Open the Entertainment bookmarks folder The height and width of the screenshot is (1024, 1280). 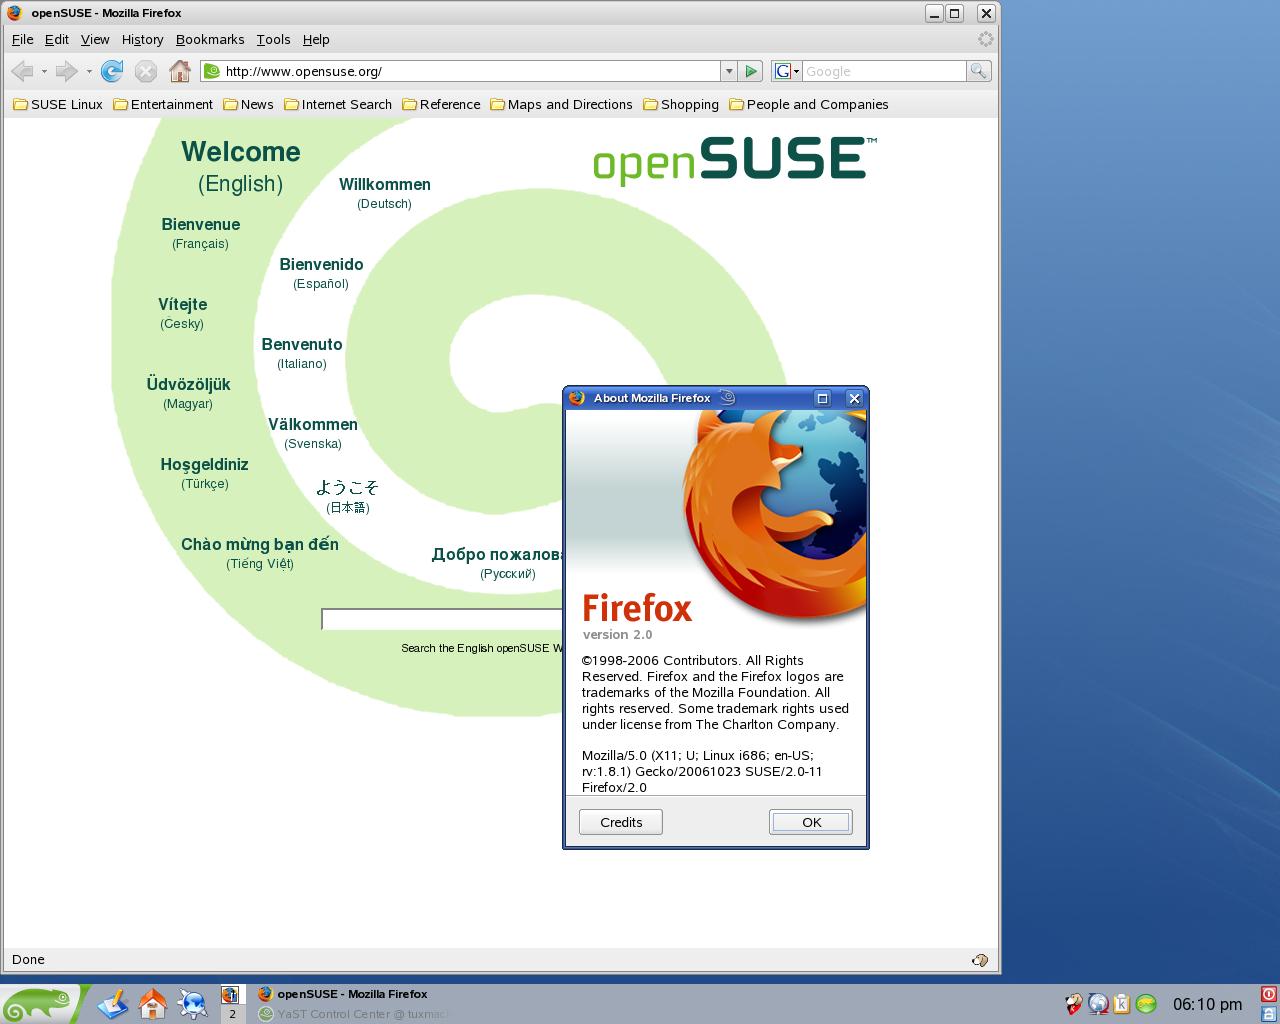click(x=163, y=104)
